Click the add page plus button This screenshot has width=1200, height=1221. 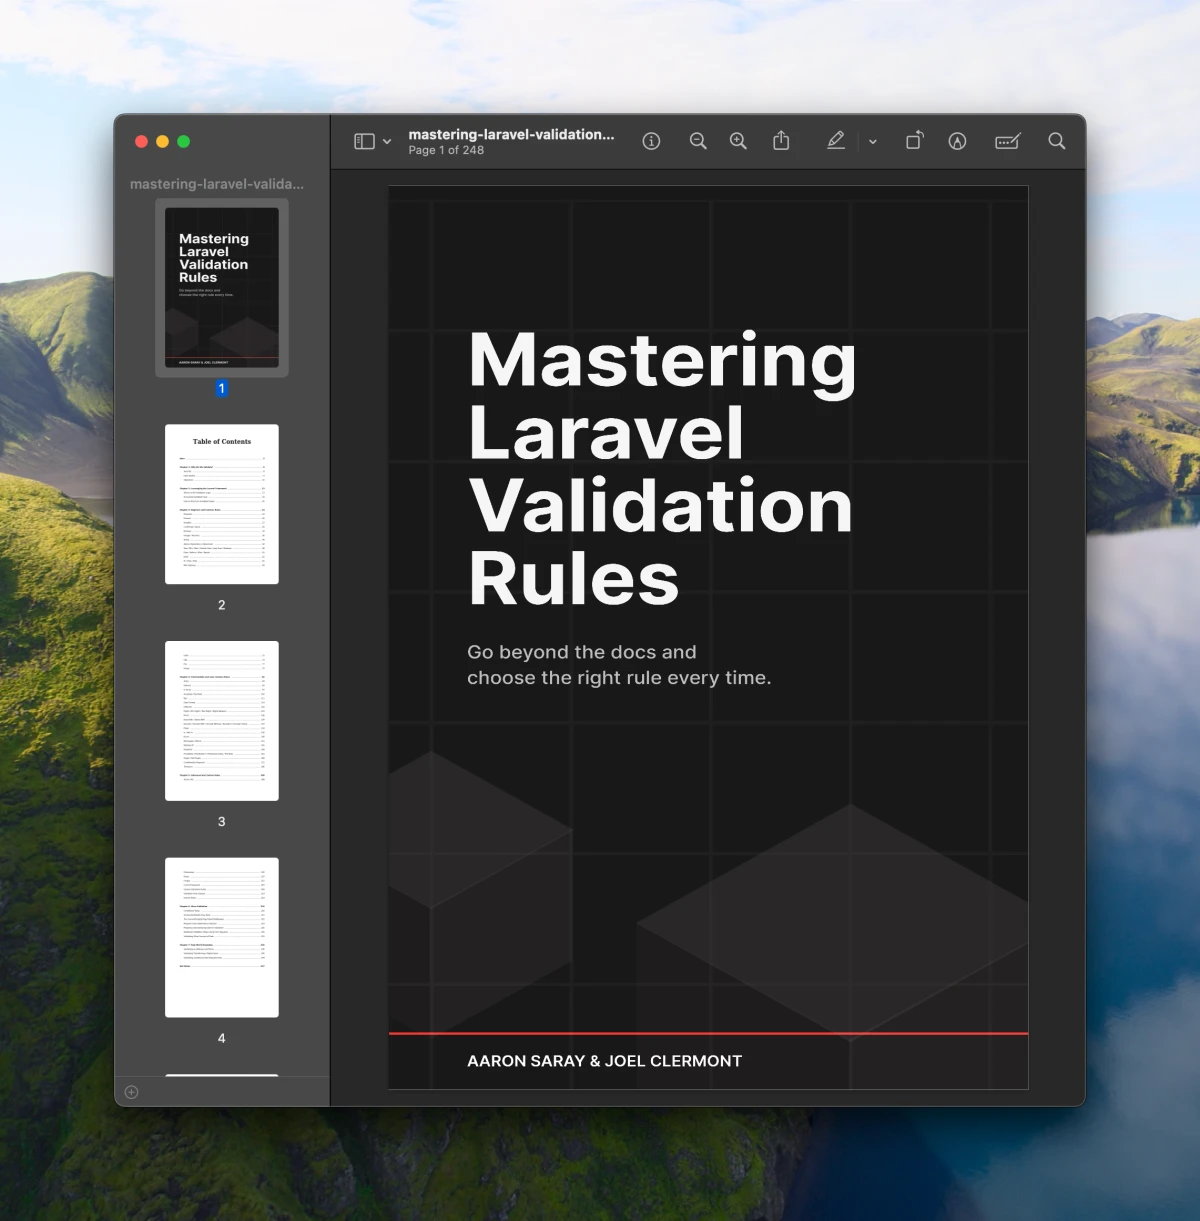click(x=132, y=1092)
